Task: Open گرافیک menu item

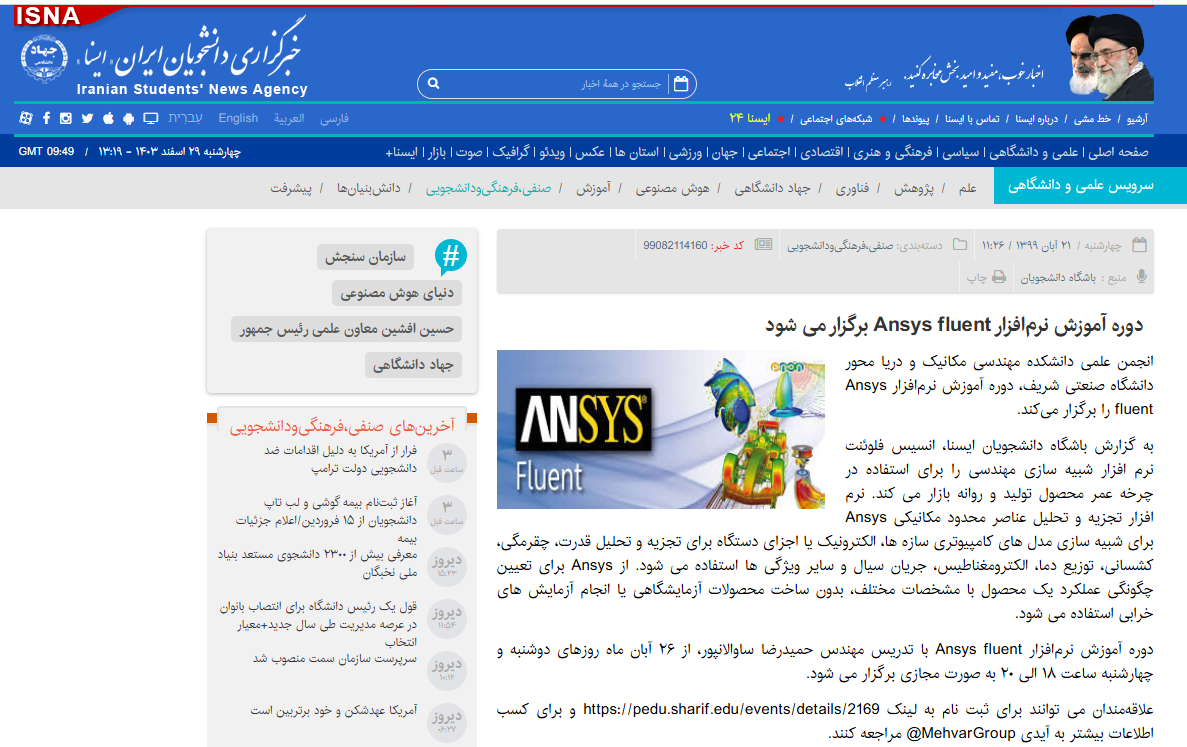Action: coord(510,152)
